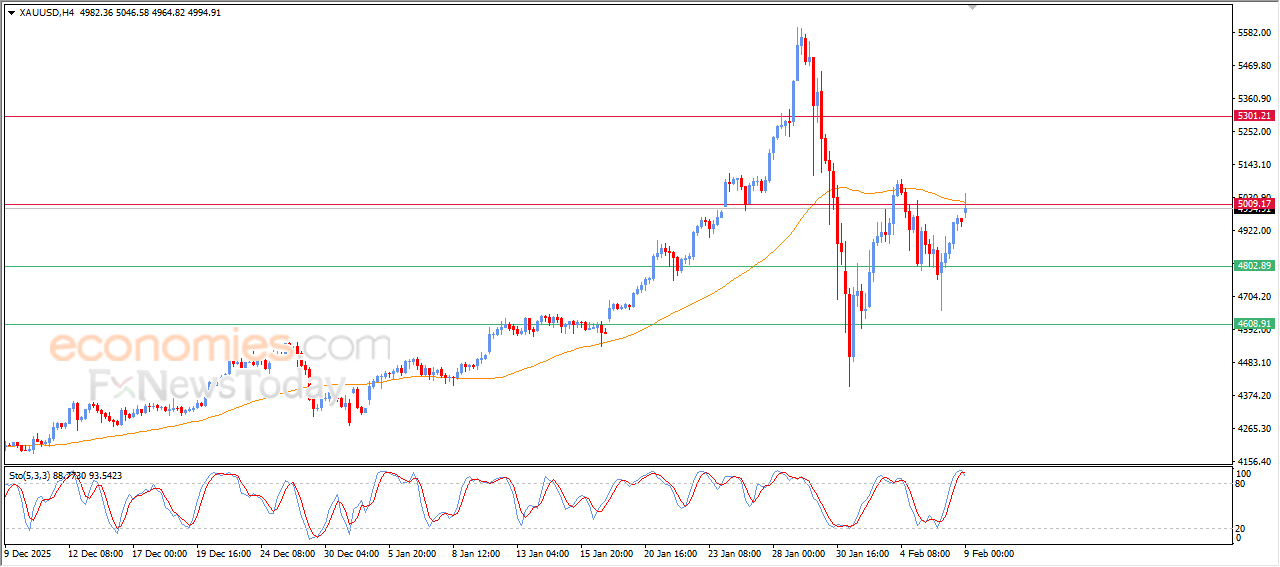This screenshot has width=1280, height=567.
Task: Select the red 5301.21 price label
Action: (1254, 116)
